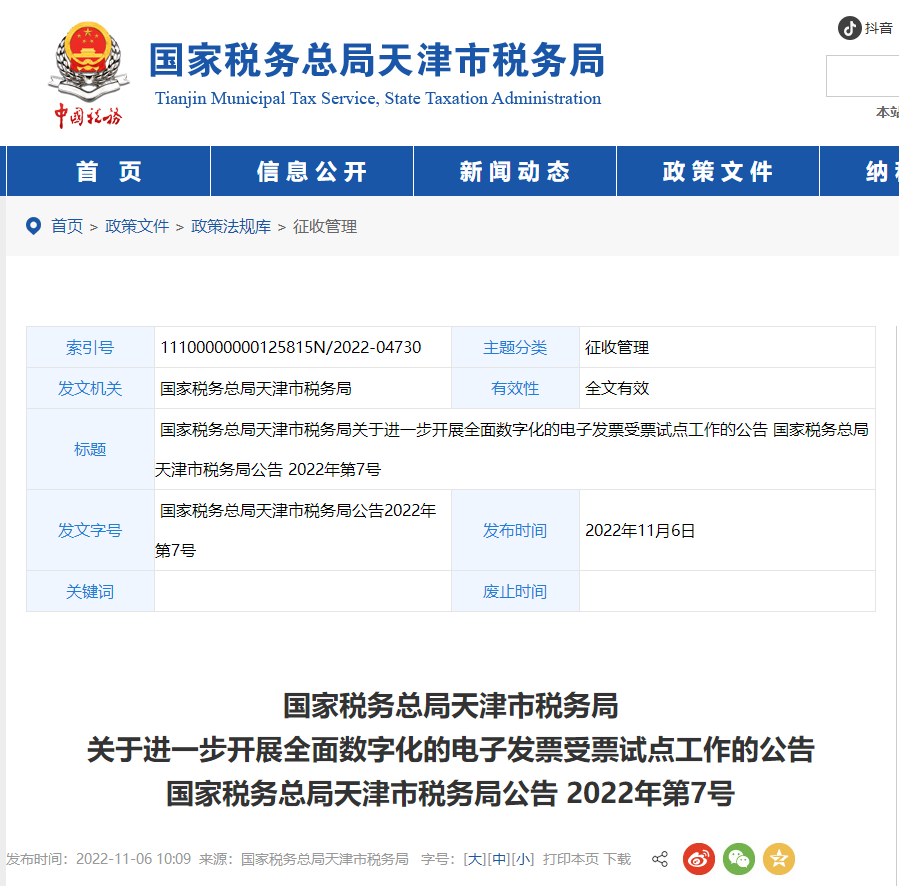
Task: Click the 发文字号 label cell
Action: coord(90,530)
